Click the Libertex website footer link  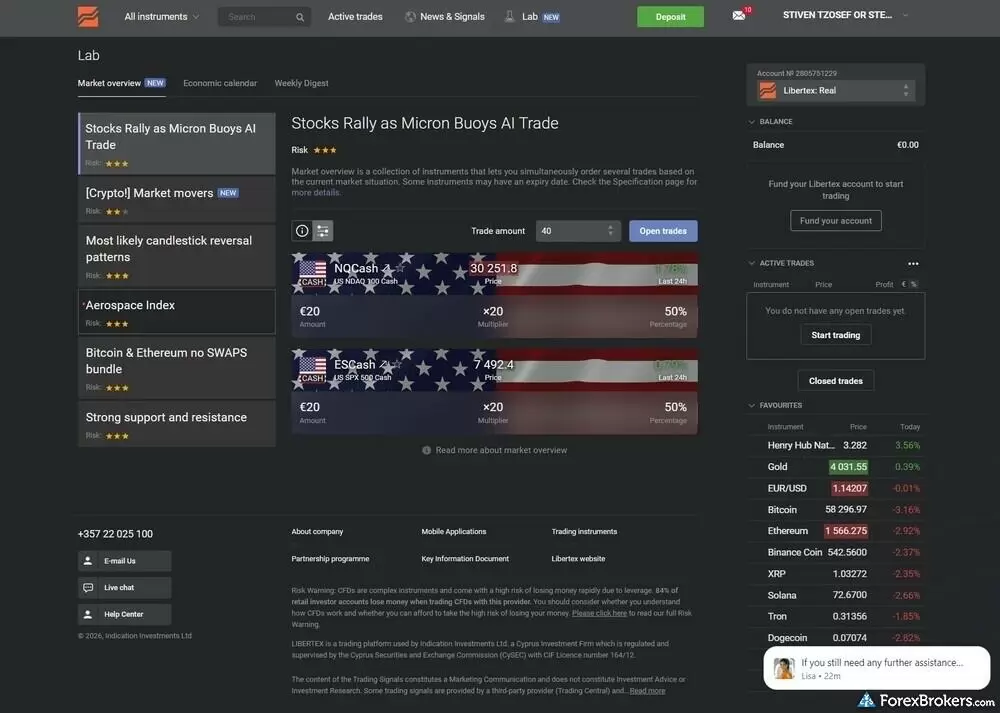coord(578,559)
